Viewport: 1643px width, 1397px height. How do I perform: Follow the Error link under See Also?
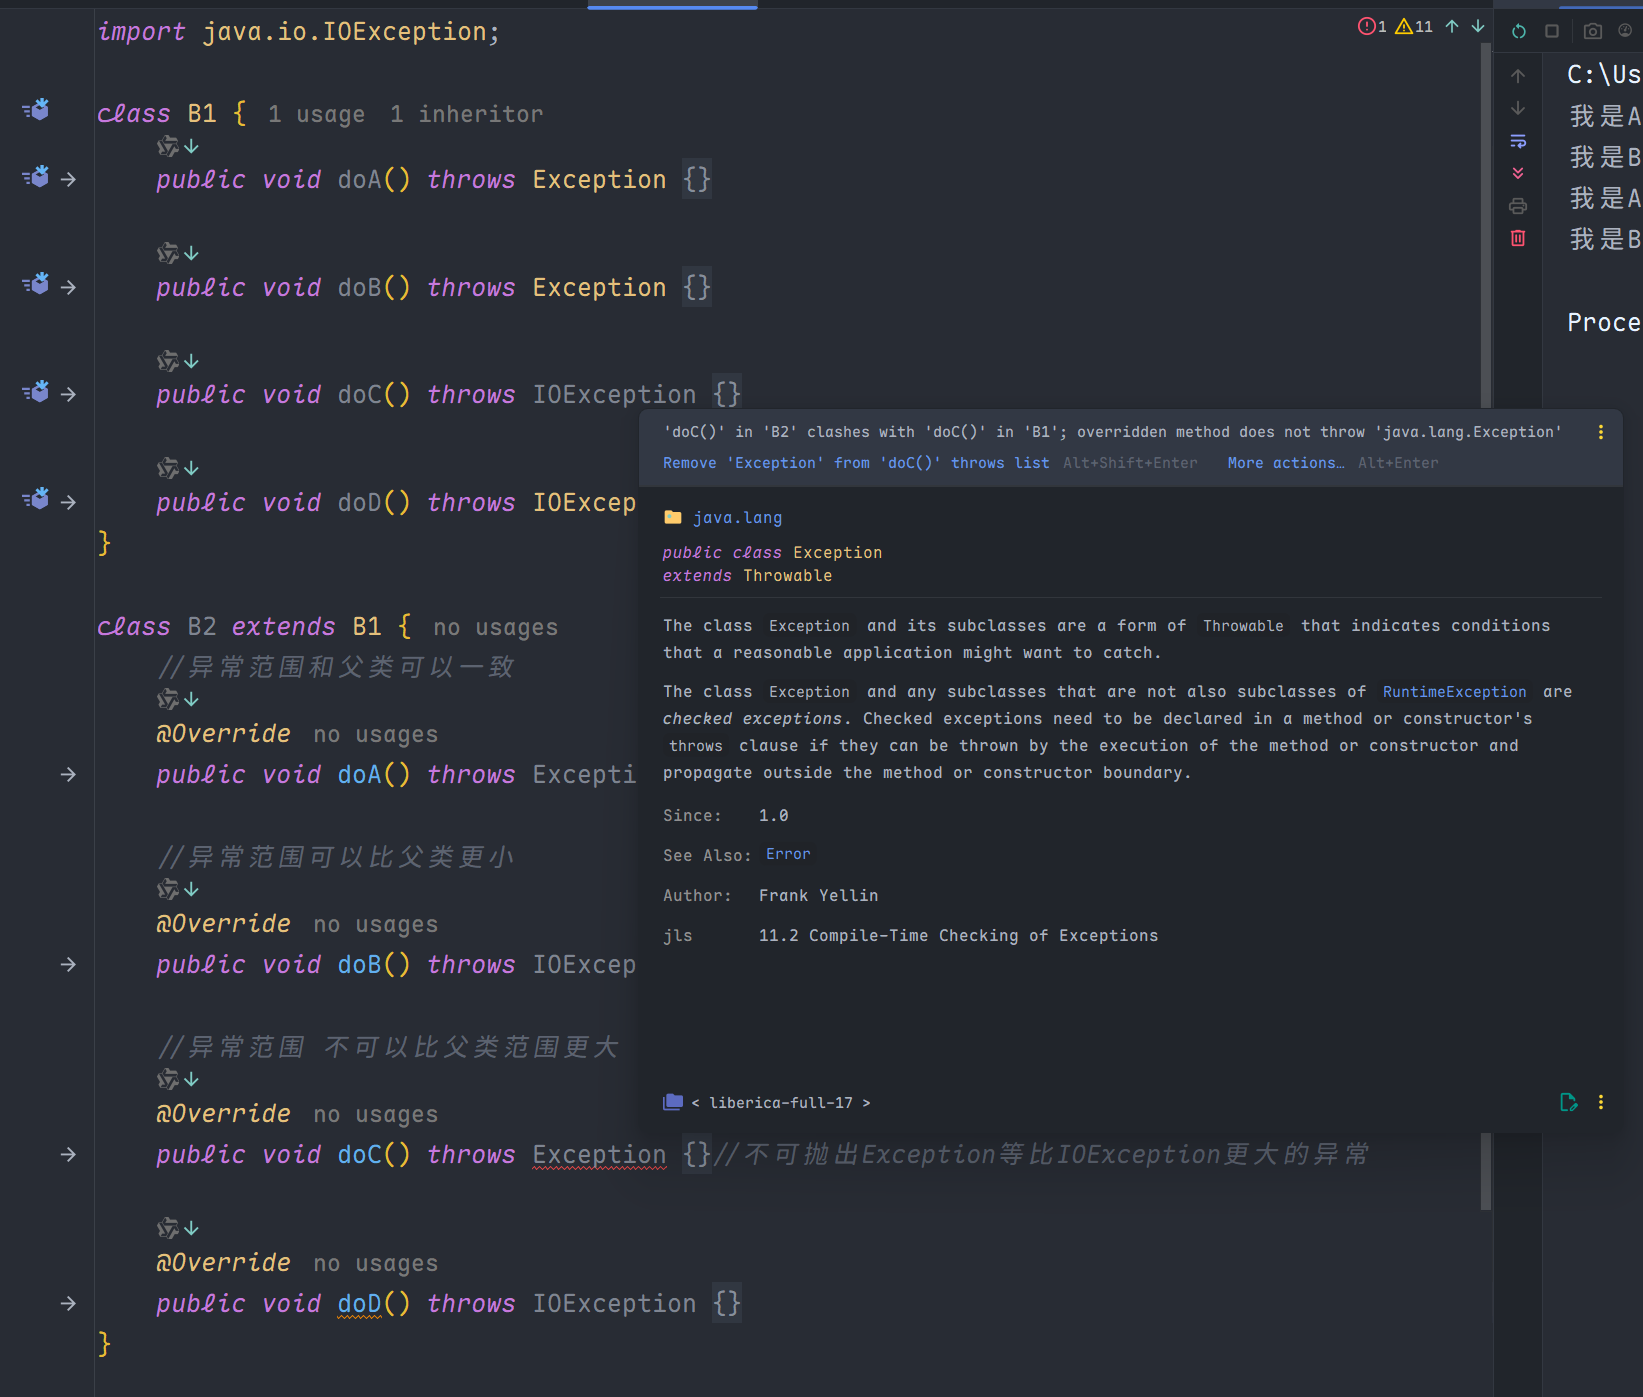pyautogui.click(x=788, y=854)
